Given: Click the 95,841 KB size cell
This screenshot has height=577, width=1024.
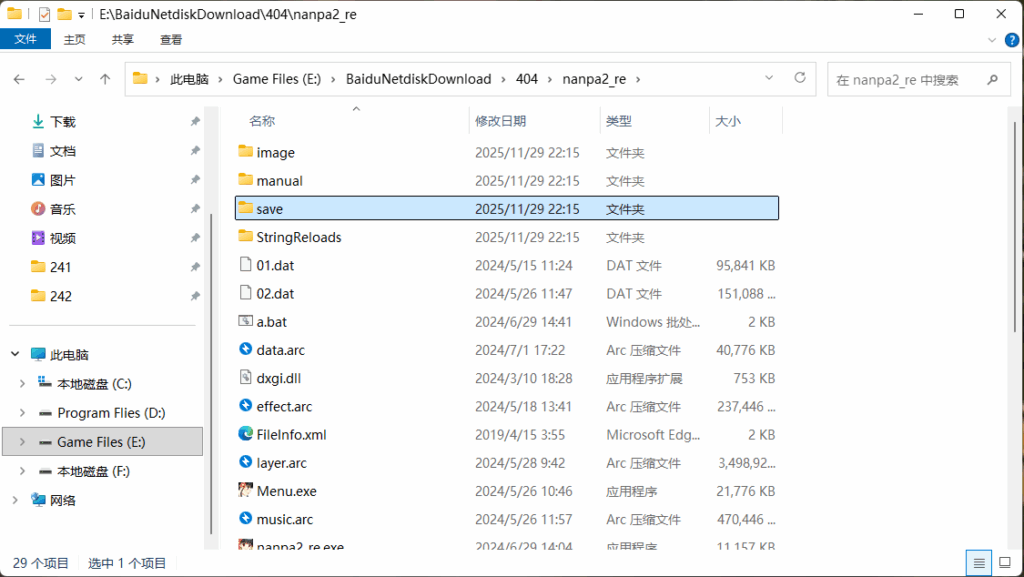Looking at the screenshot, I should pos(745,265).
